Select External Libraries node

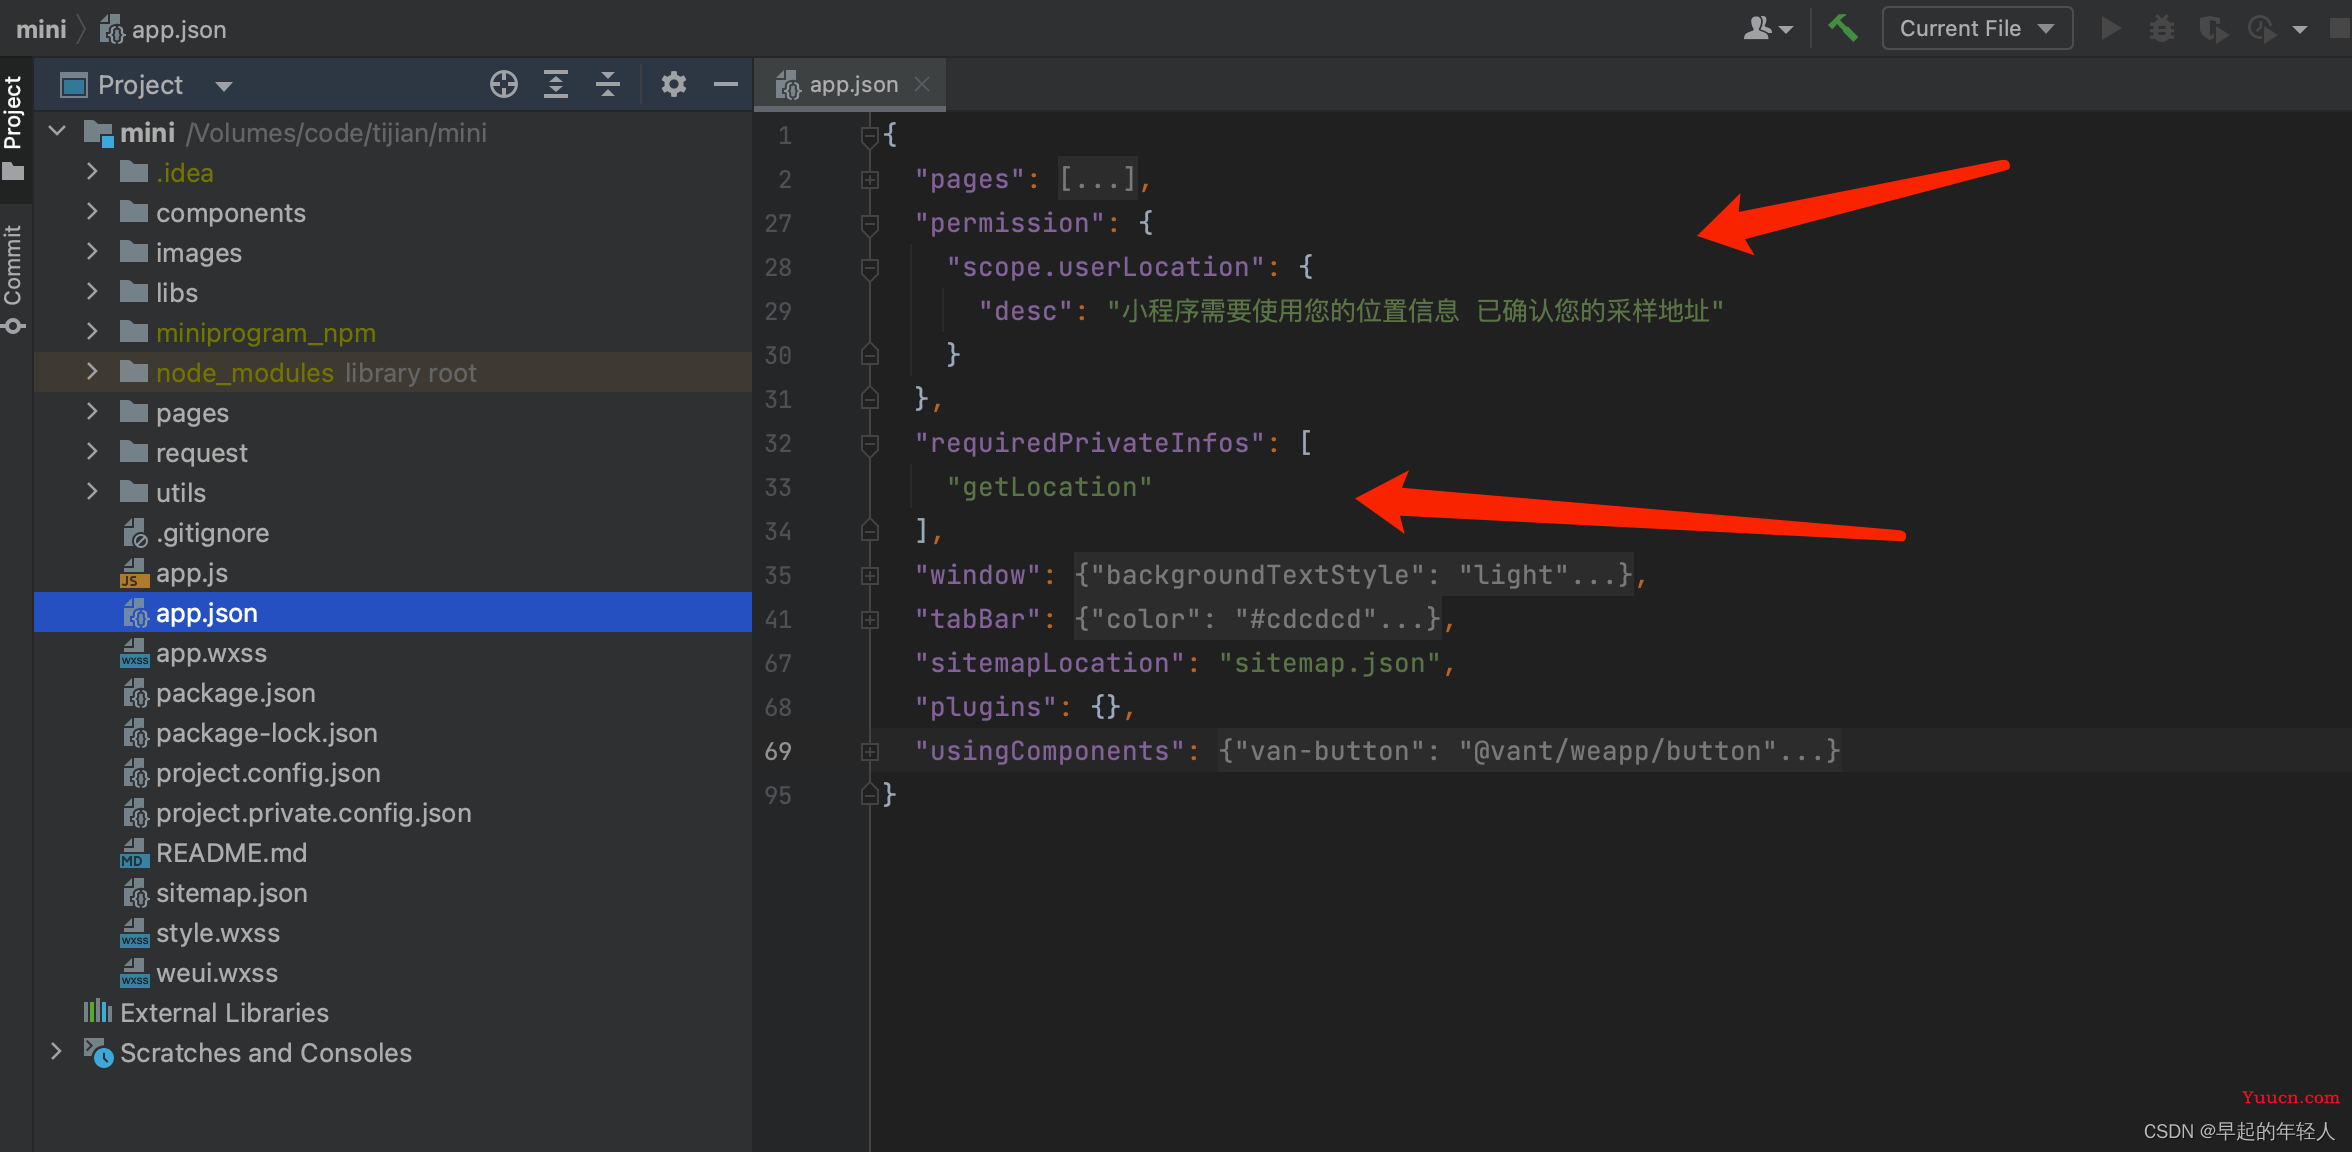click(x=393, y=1013)
